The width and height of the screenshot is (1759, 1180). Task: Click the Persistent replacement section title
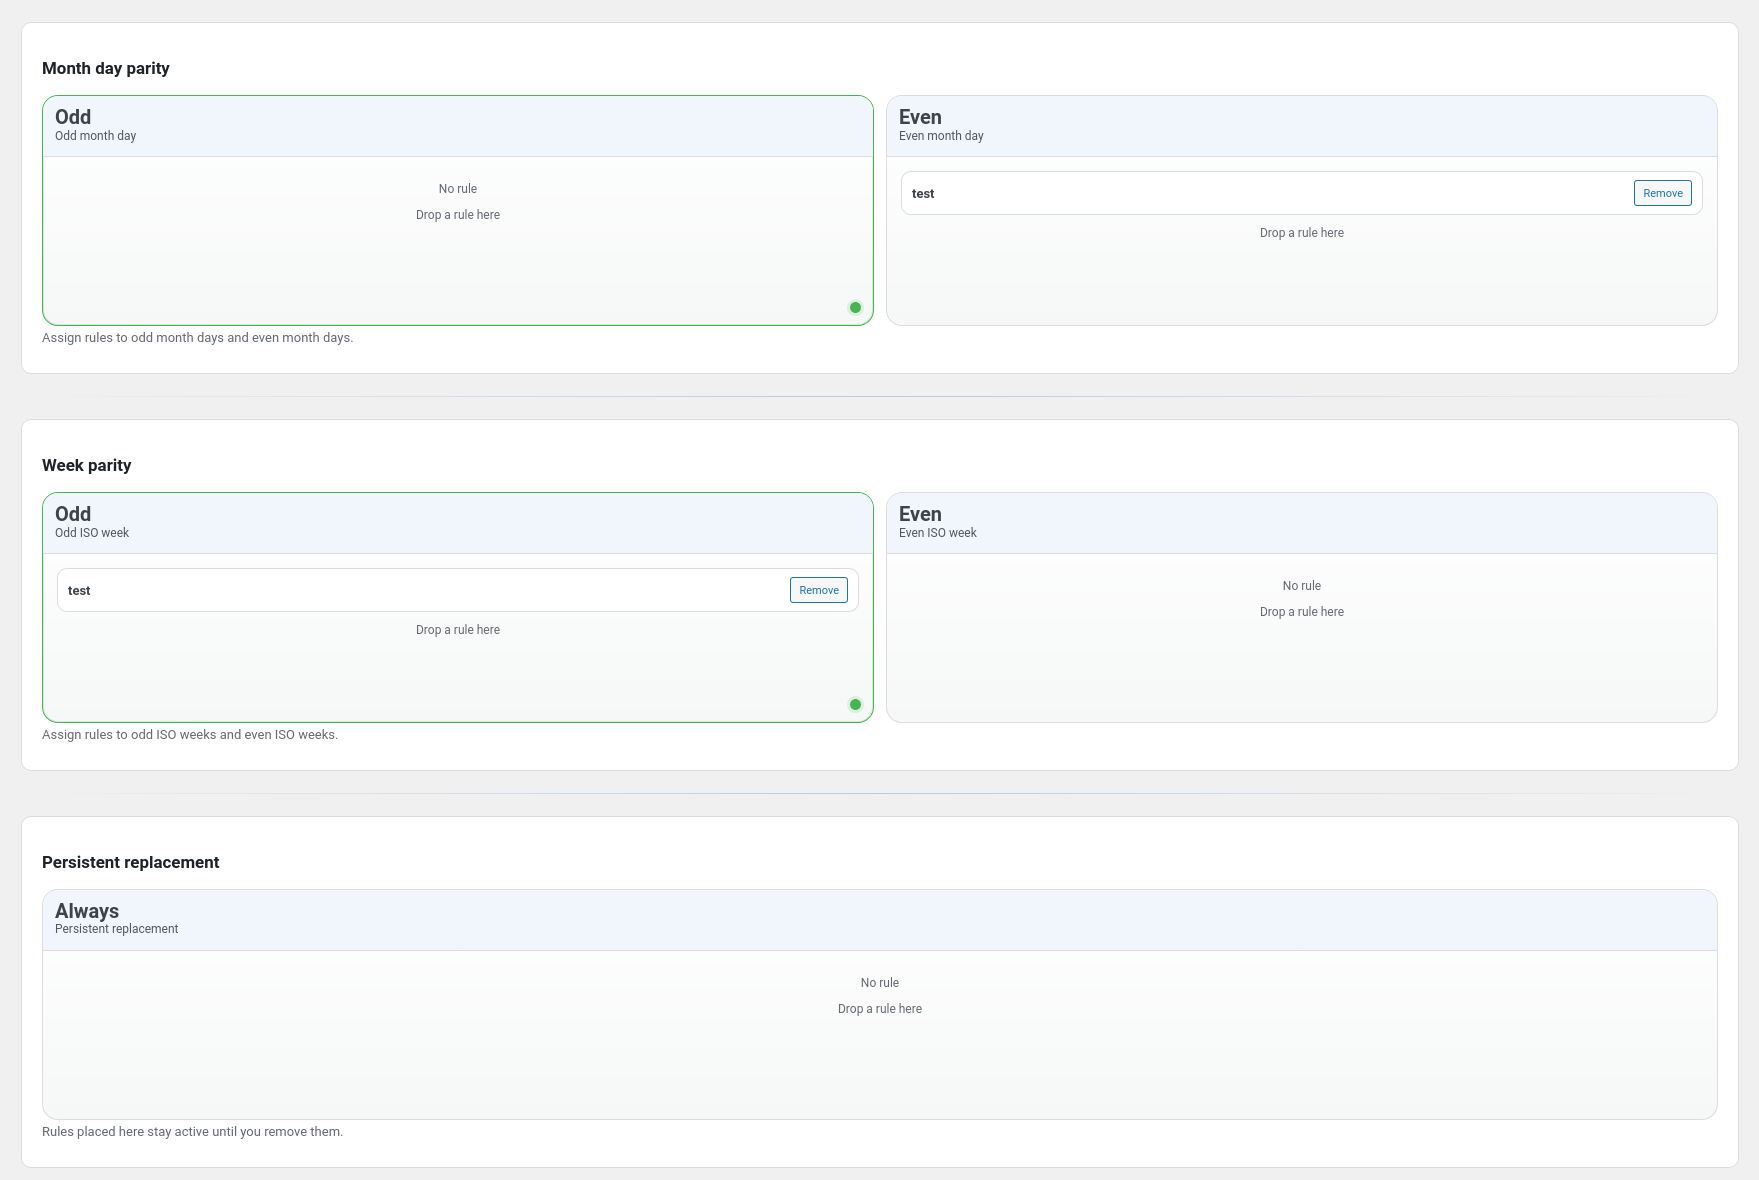point(130,862)
